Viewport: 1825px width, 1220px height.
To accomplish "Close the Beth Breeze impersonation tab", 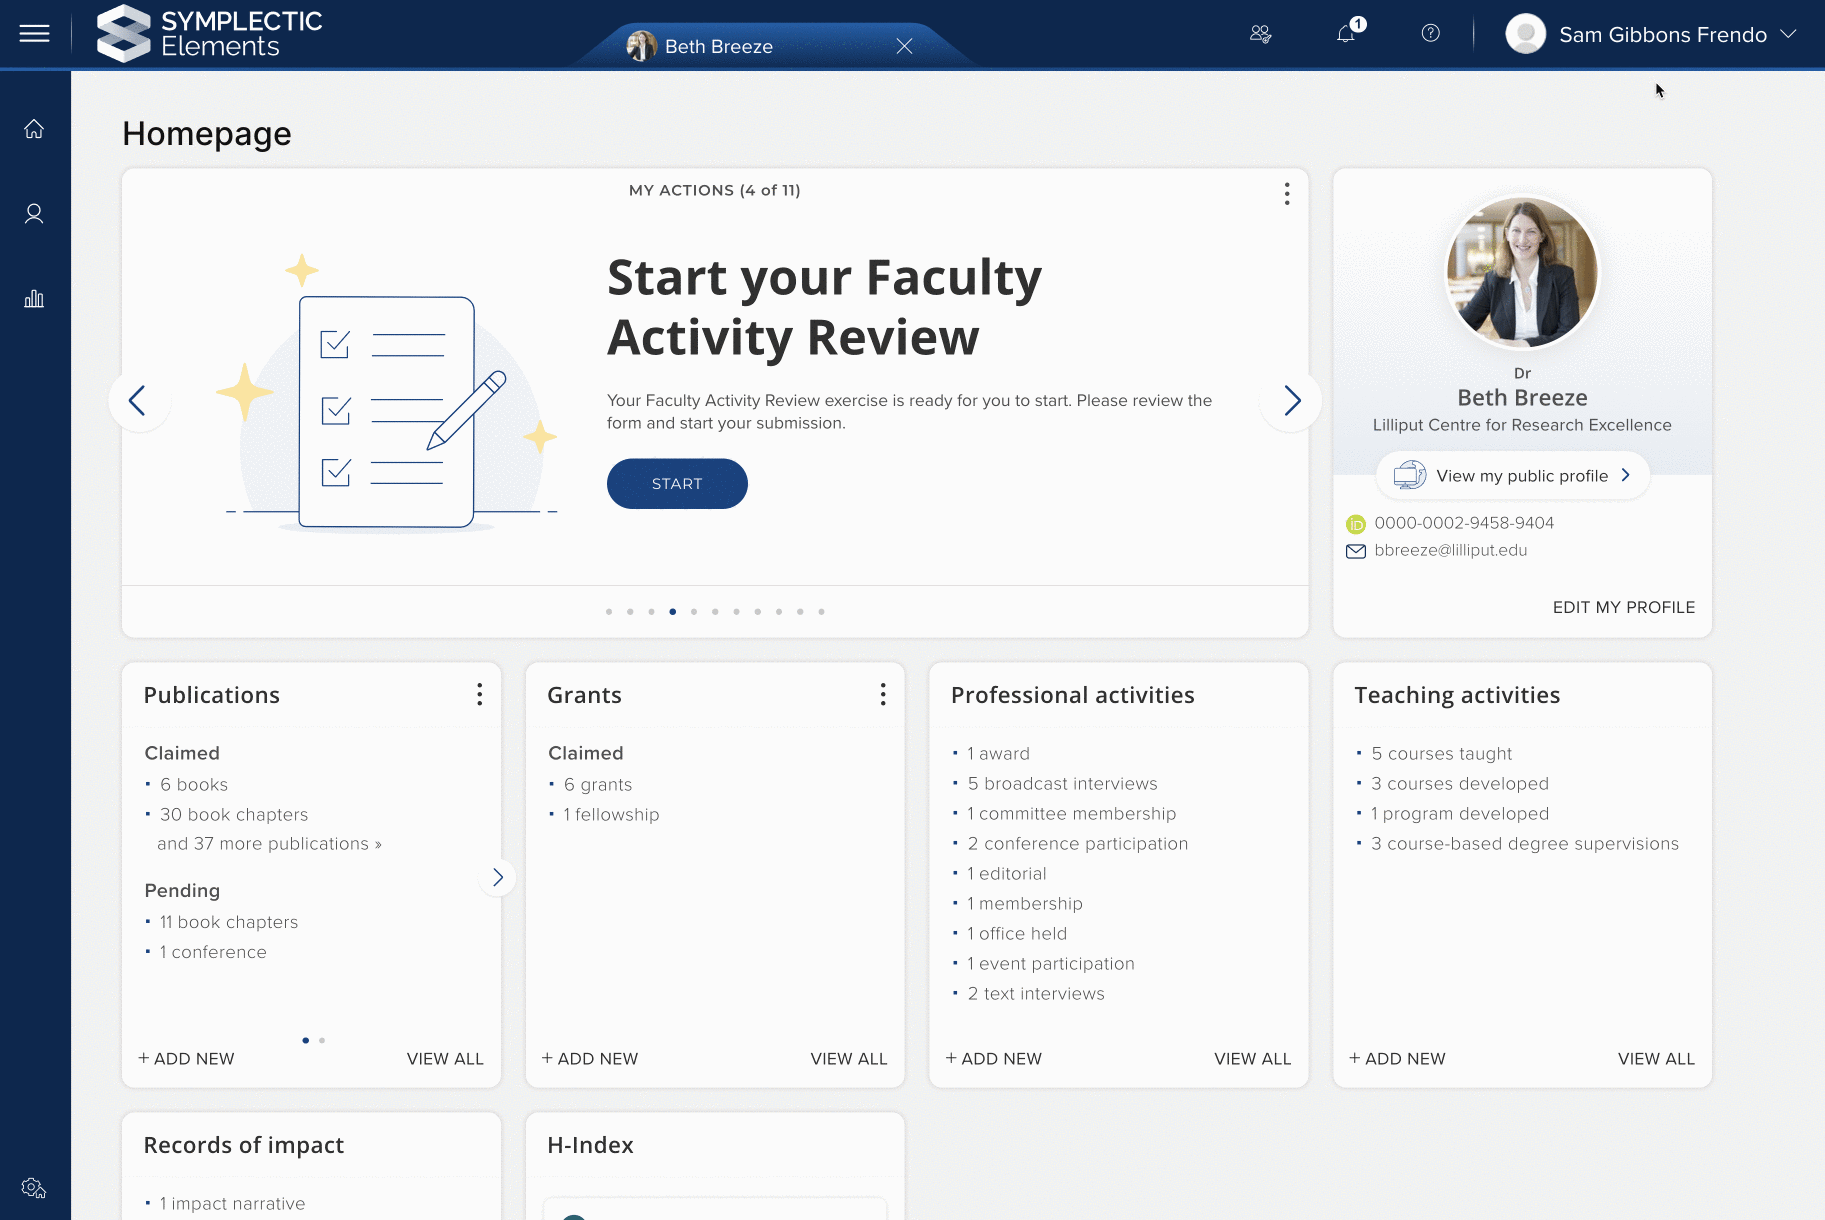I will point(904,46).
